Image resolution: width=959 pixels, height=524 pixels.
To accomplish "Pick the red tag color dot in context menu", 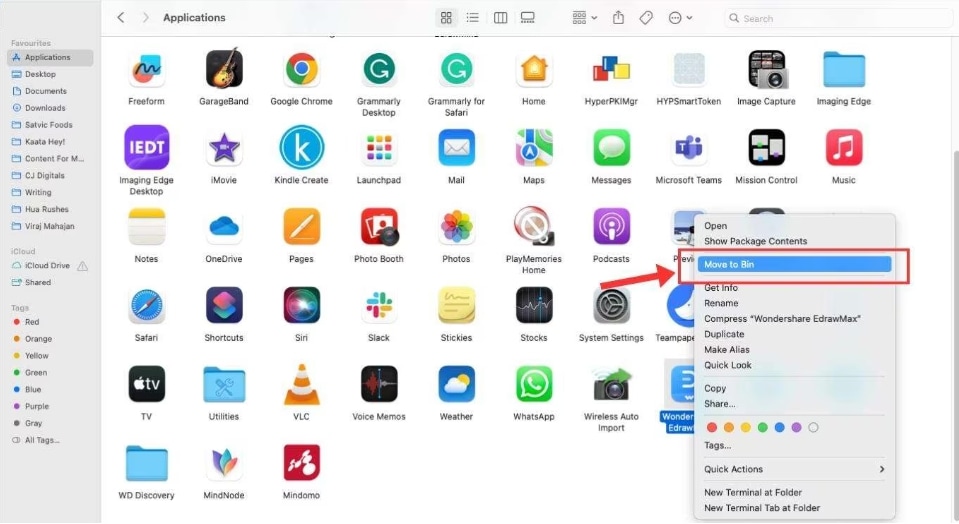I will (x=711, y=427).
